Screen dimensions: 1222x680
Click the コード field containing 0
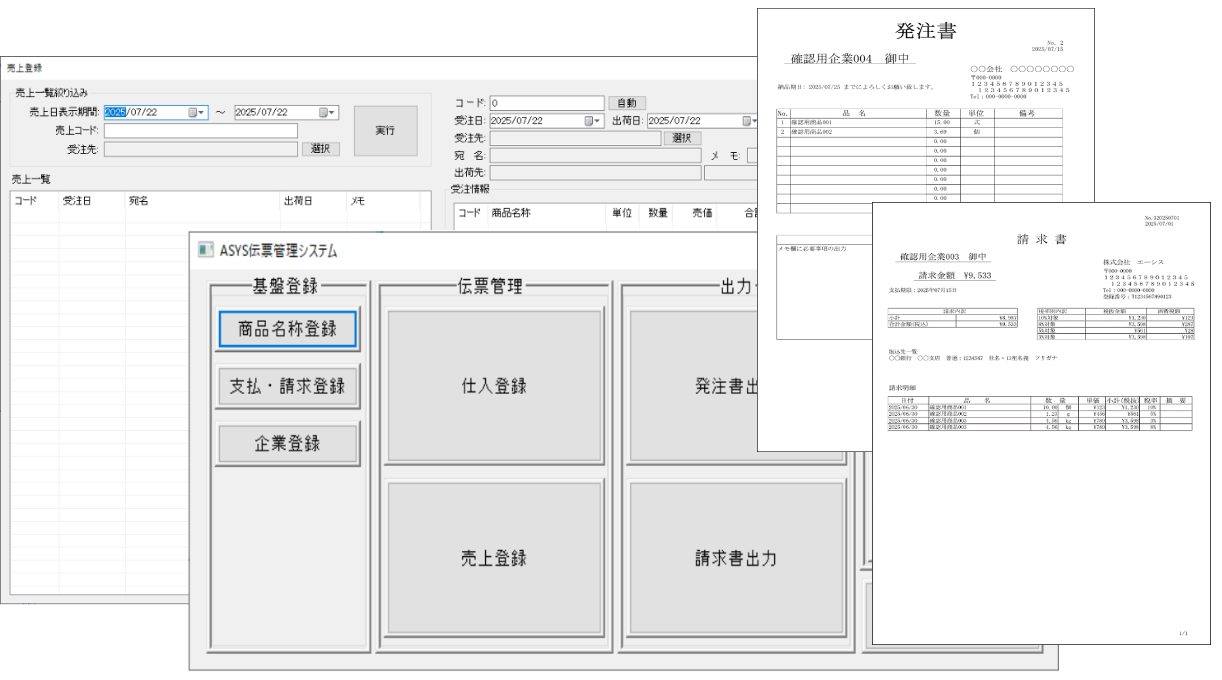tap(546, 103)
